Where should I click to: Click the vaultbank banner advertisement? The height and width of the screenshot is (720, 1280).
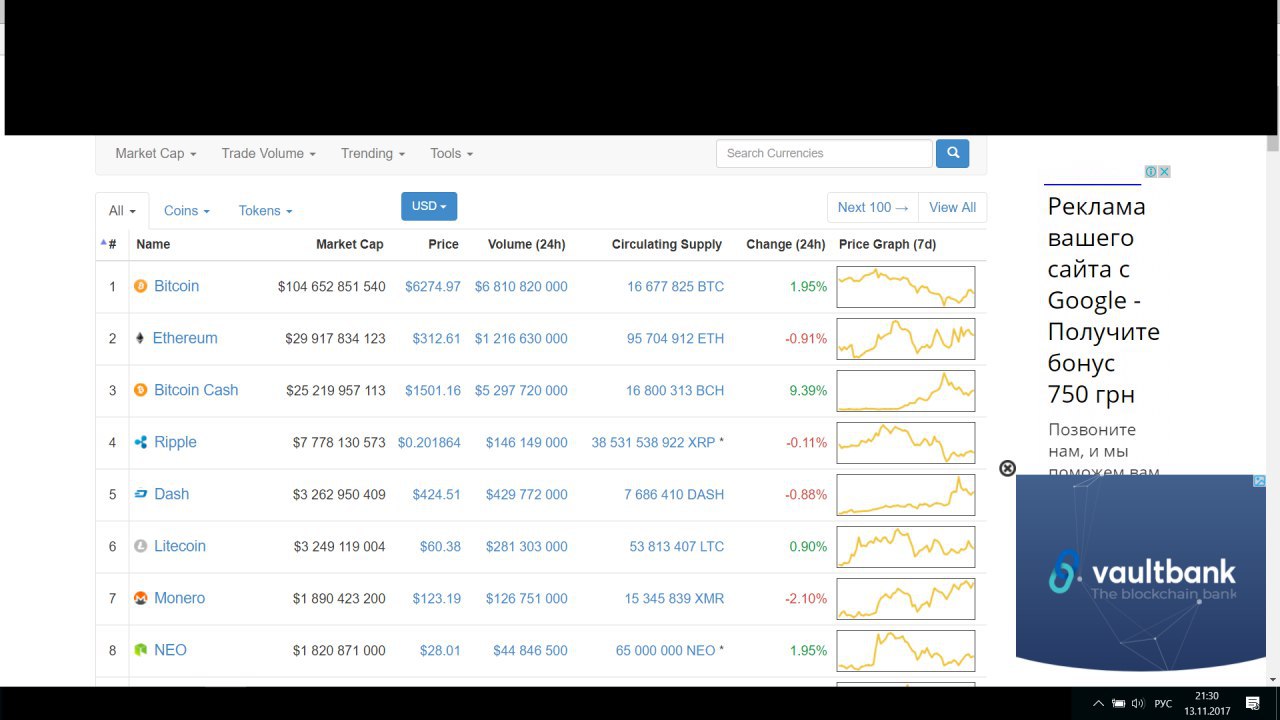pos(1141,573)
